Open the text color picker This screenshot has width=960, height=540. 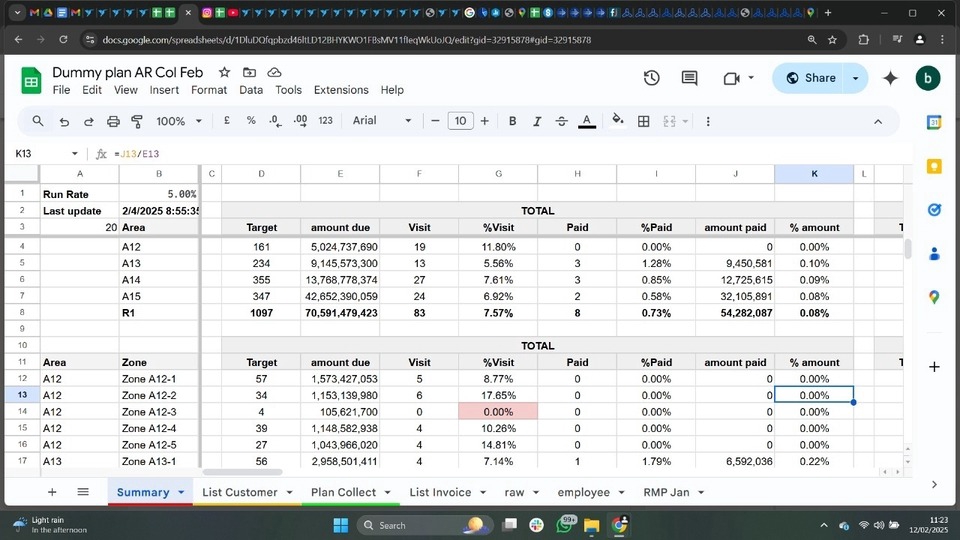point(587,121)
